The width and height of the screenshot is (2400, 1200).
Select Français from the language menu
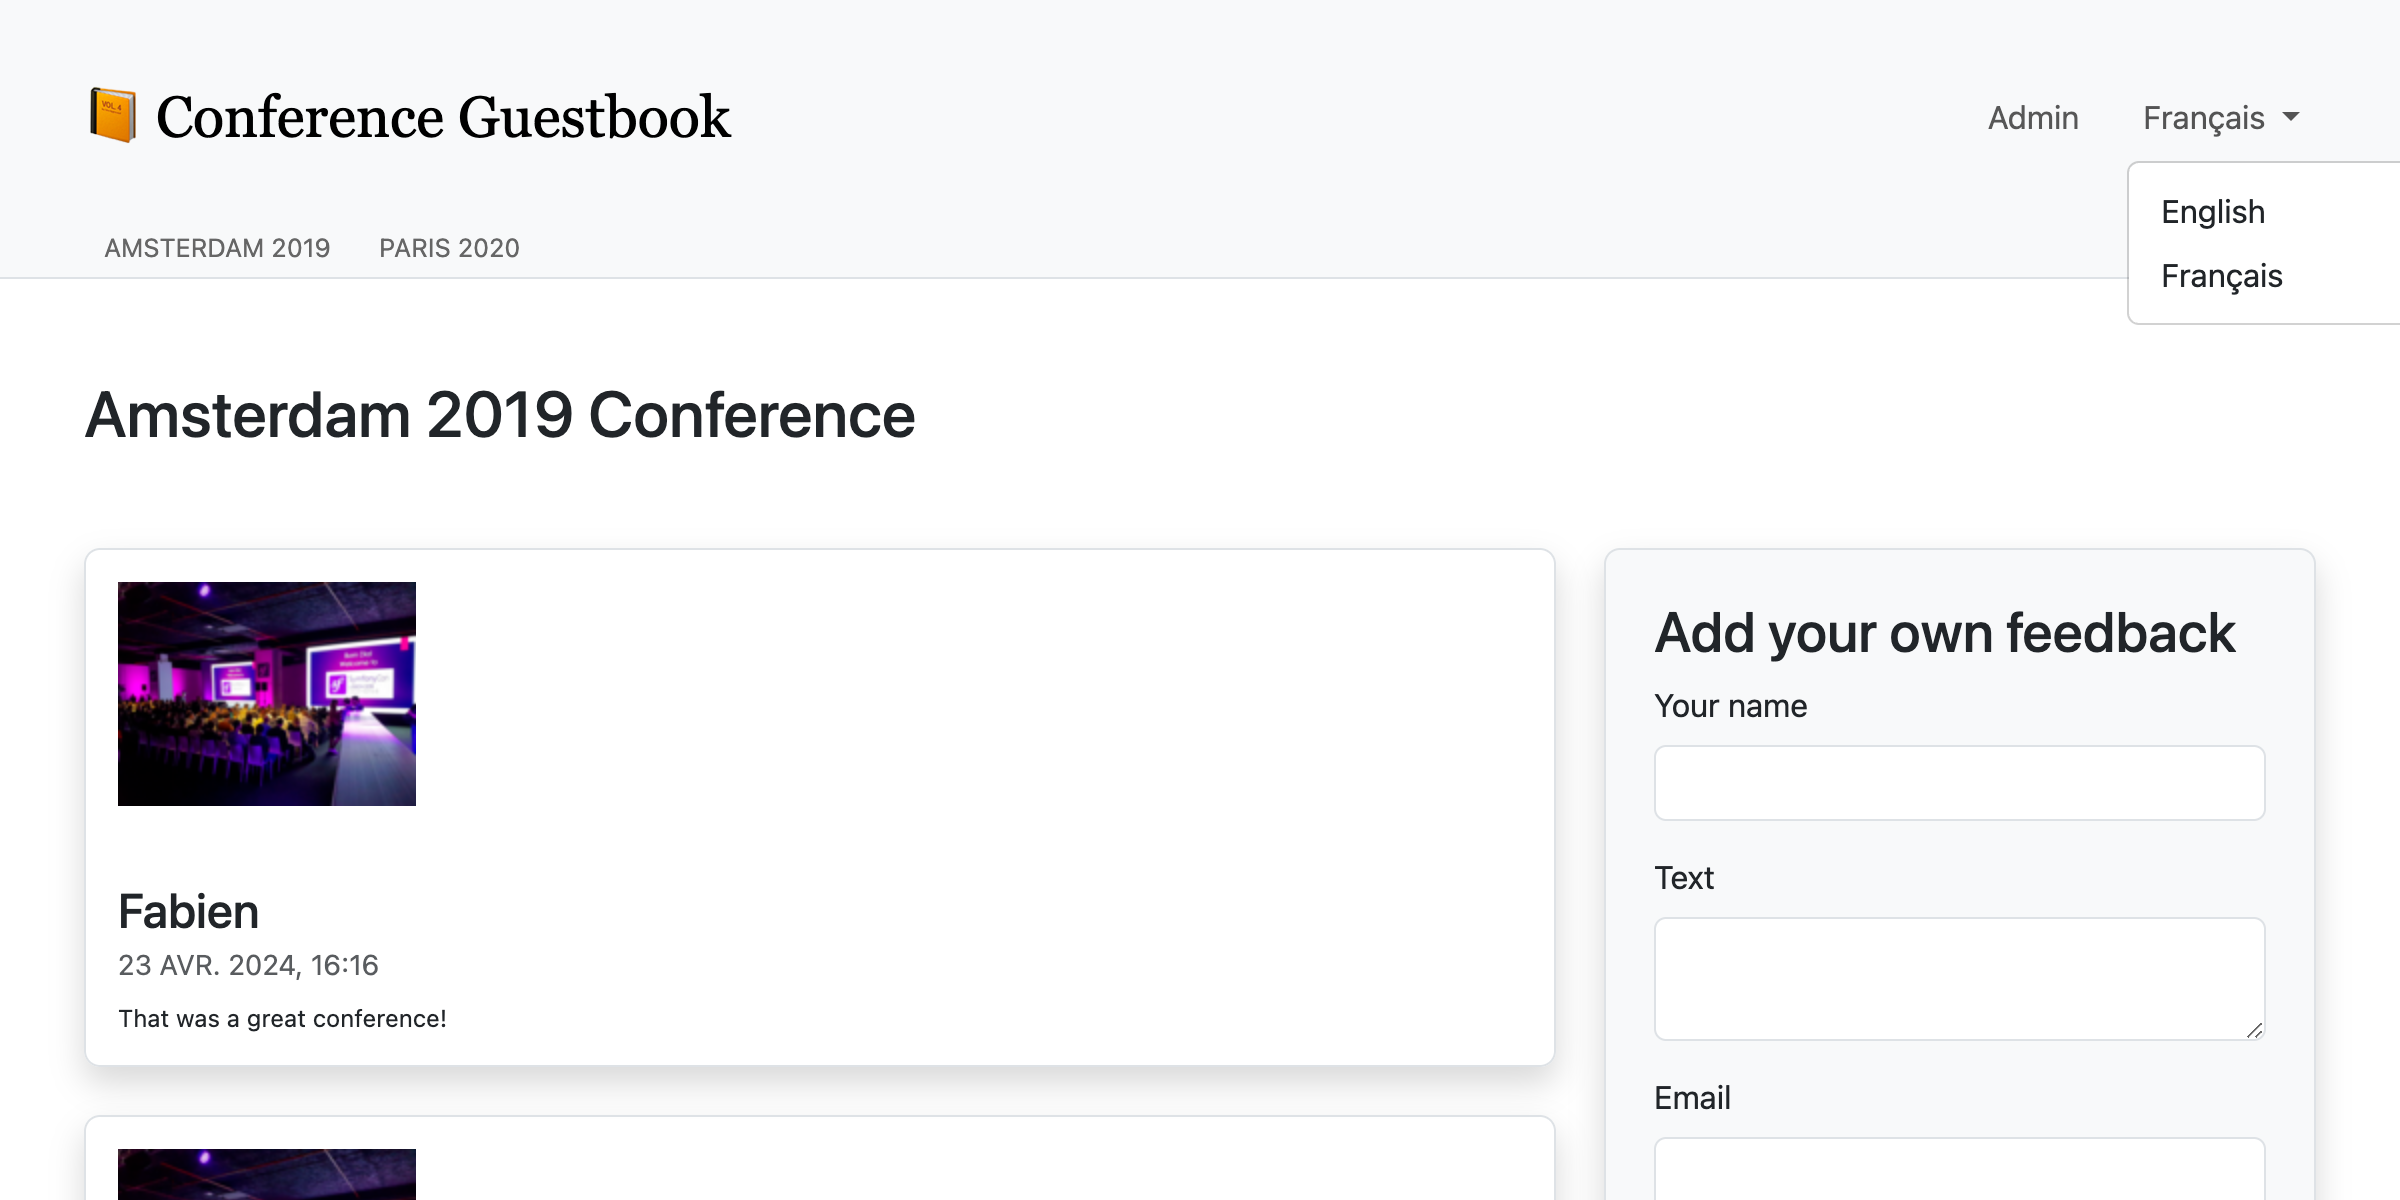(2221, 276)
